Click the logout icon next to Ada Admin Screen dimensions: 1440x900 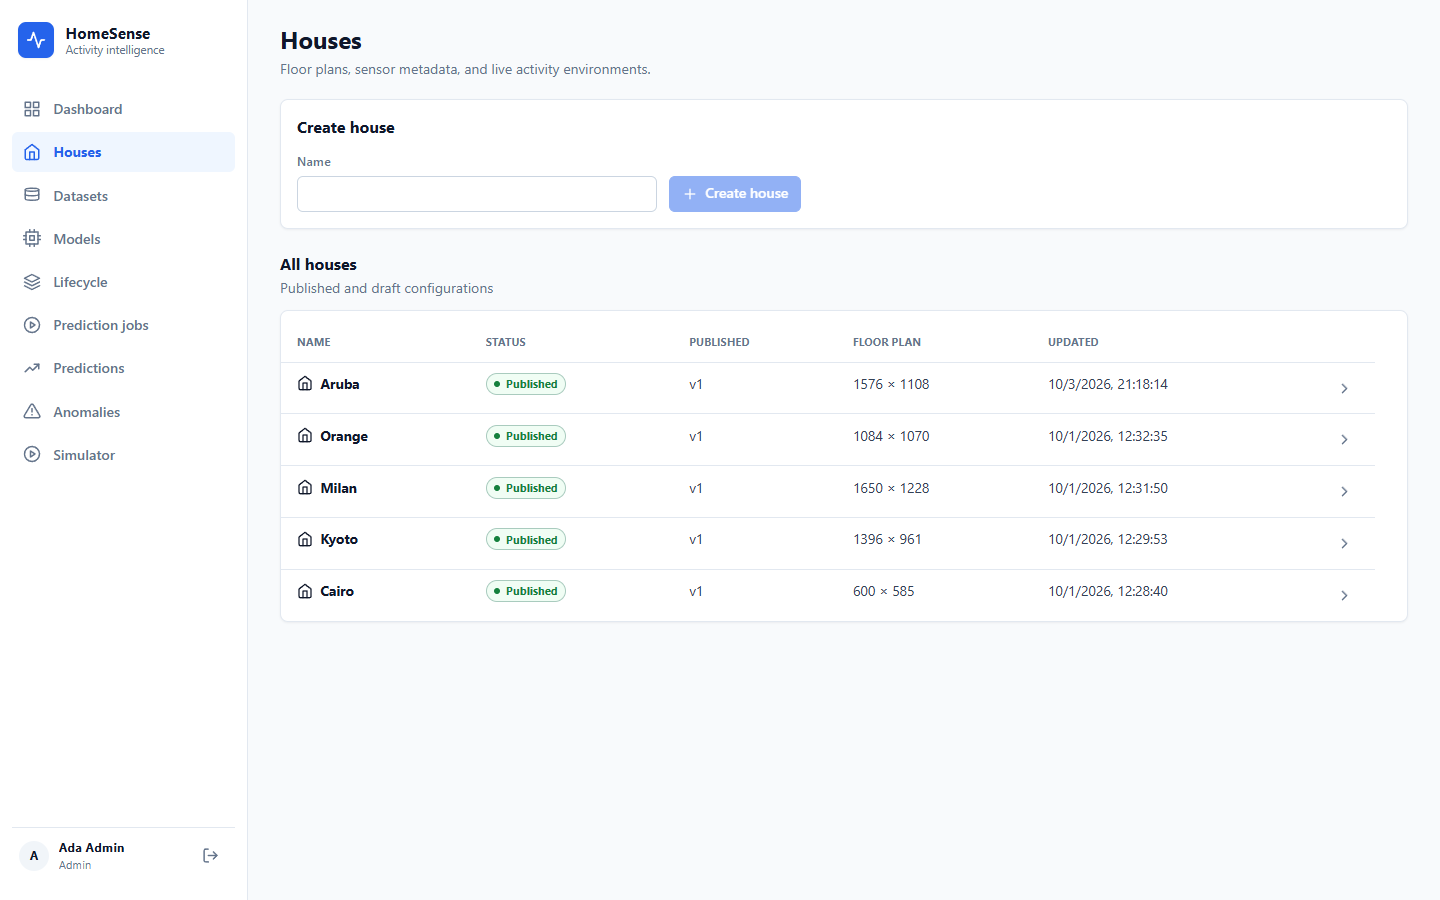210,855
